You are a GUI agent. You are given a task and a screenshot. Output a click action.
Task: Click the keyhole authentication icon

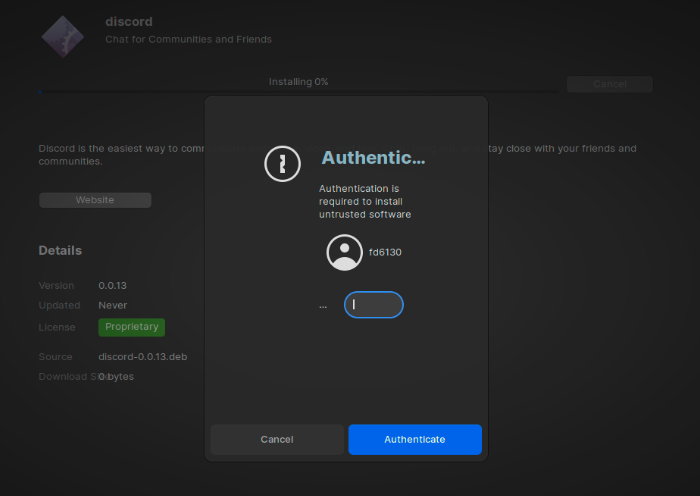click(282, 164)
